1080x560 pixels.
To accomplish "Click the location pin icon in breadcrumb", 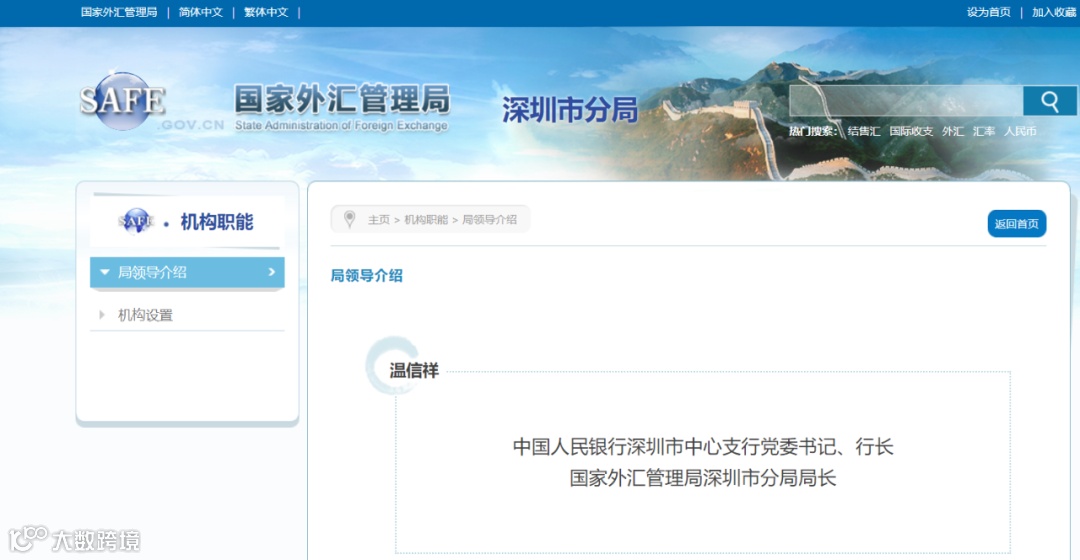I will 349,219.
